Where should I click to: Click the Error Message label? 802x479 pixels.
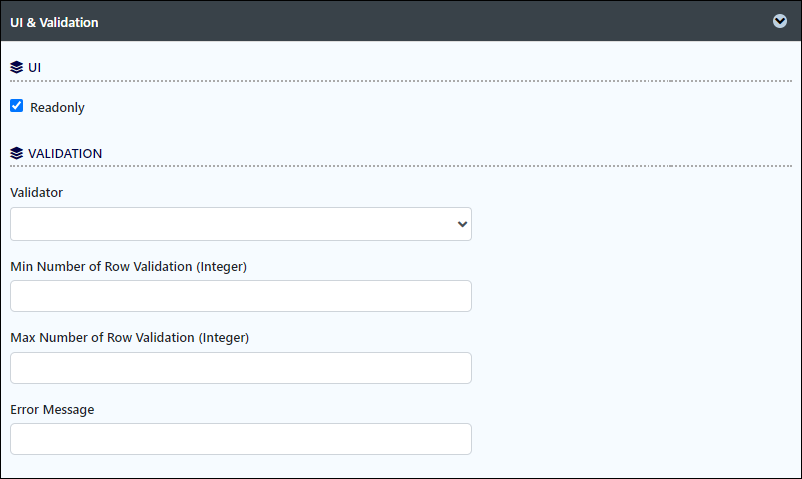click(x=52, y=409)
